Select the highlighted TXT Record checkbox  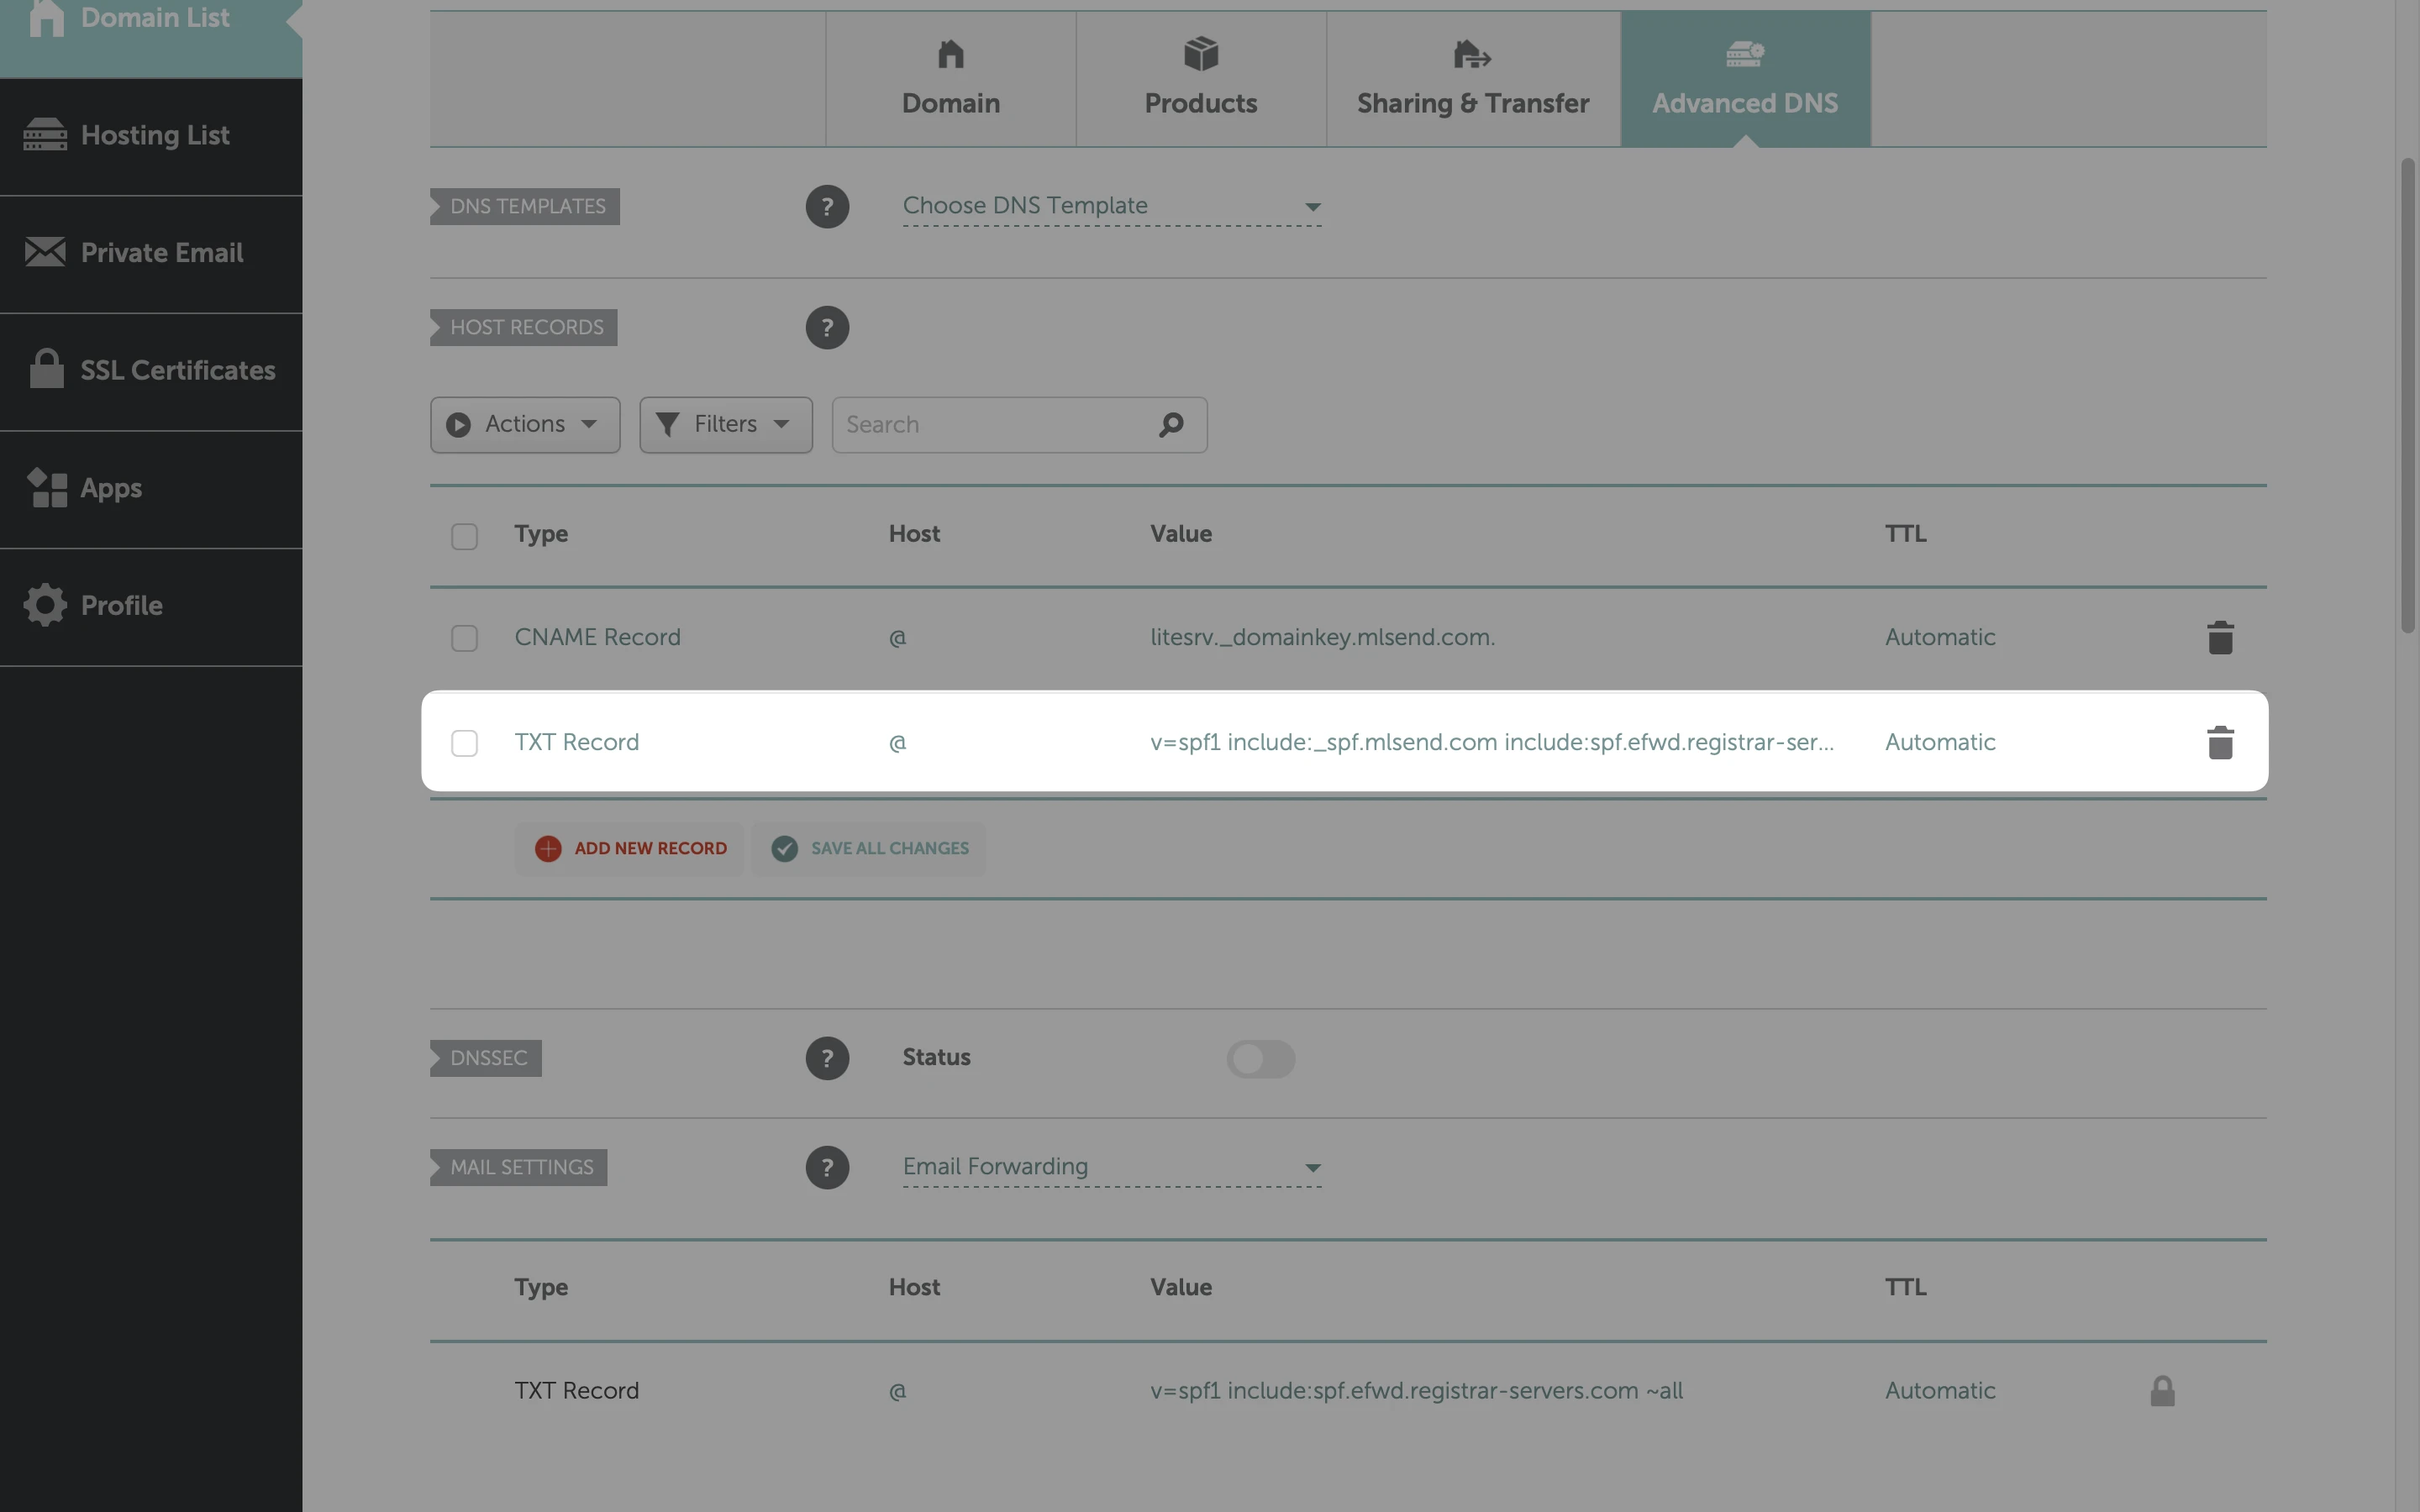(464, 743)
